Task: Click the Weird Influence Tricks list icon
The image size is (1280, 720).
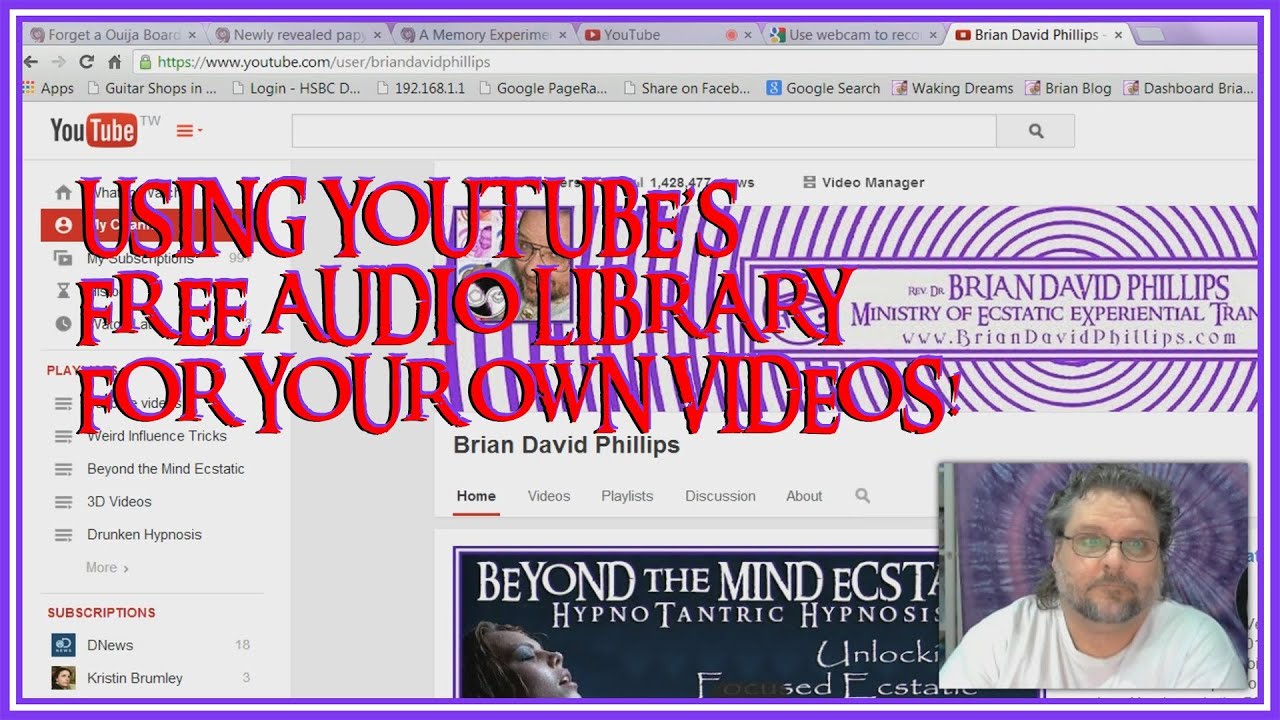Action: tap(63, 436)
